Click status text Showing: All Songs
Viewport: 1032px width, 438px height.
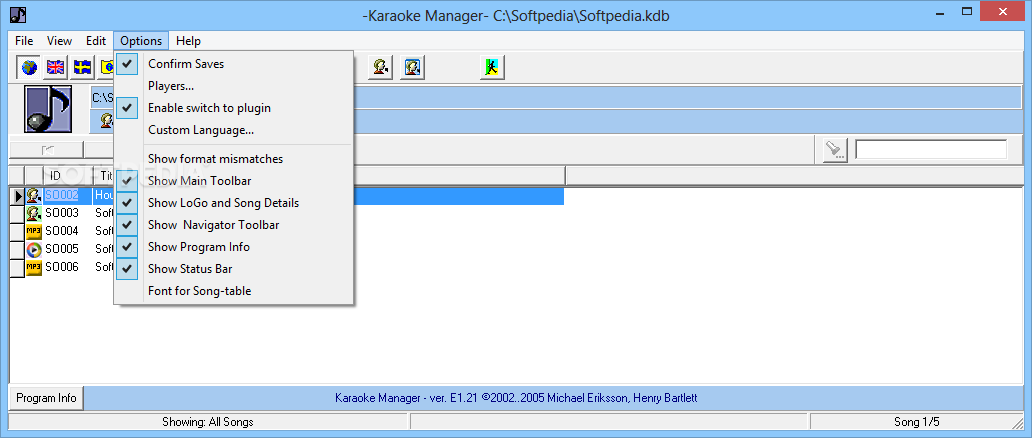[208, 422]
